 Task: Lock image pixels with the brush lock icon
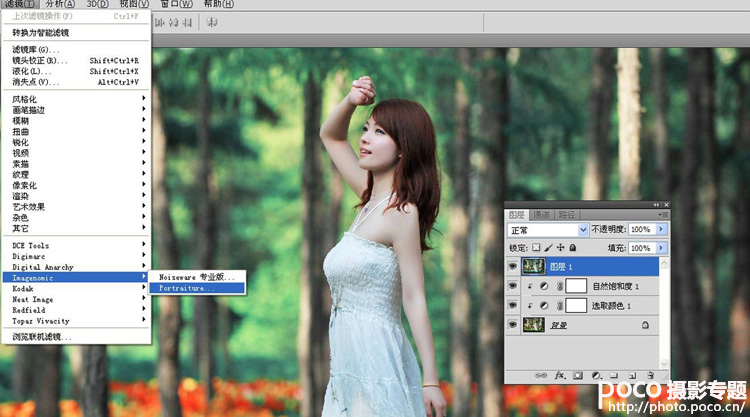pyautogui.click(x=548, y=248)
